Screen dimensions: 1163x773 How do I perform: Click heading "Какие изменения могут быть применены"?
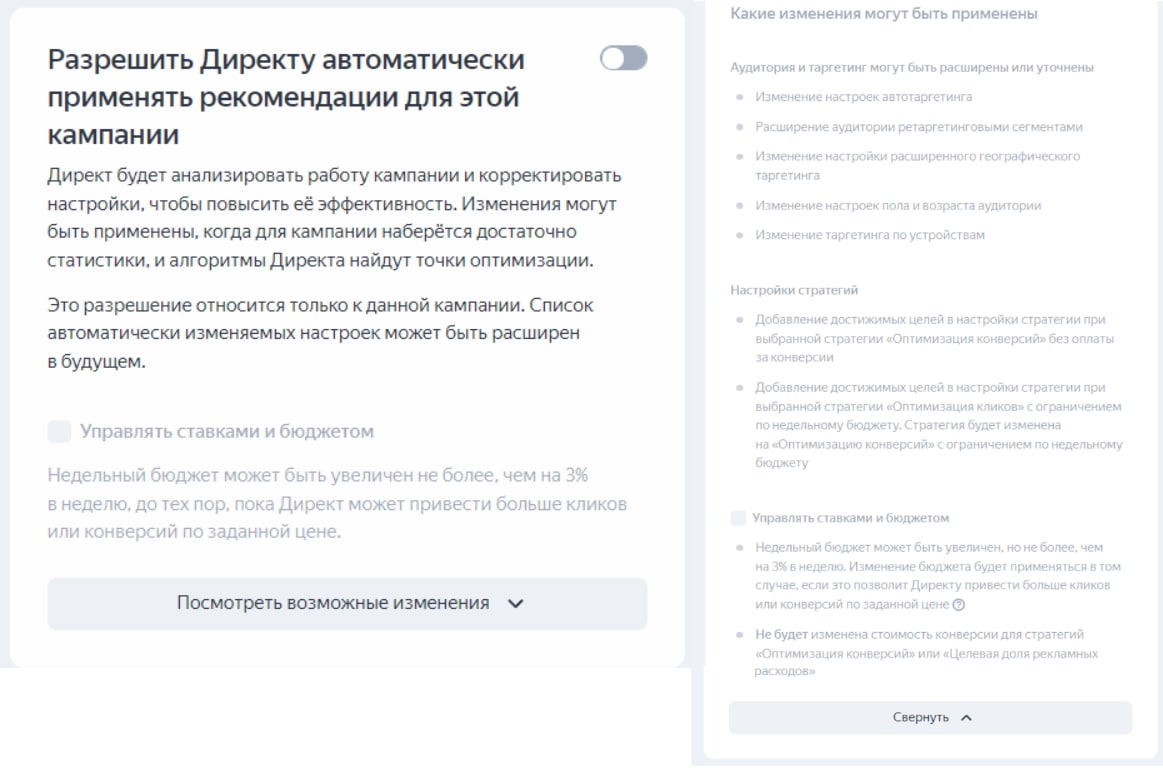pyautogui.click(x=883, y=13)
